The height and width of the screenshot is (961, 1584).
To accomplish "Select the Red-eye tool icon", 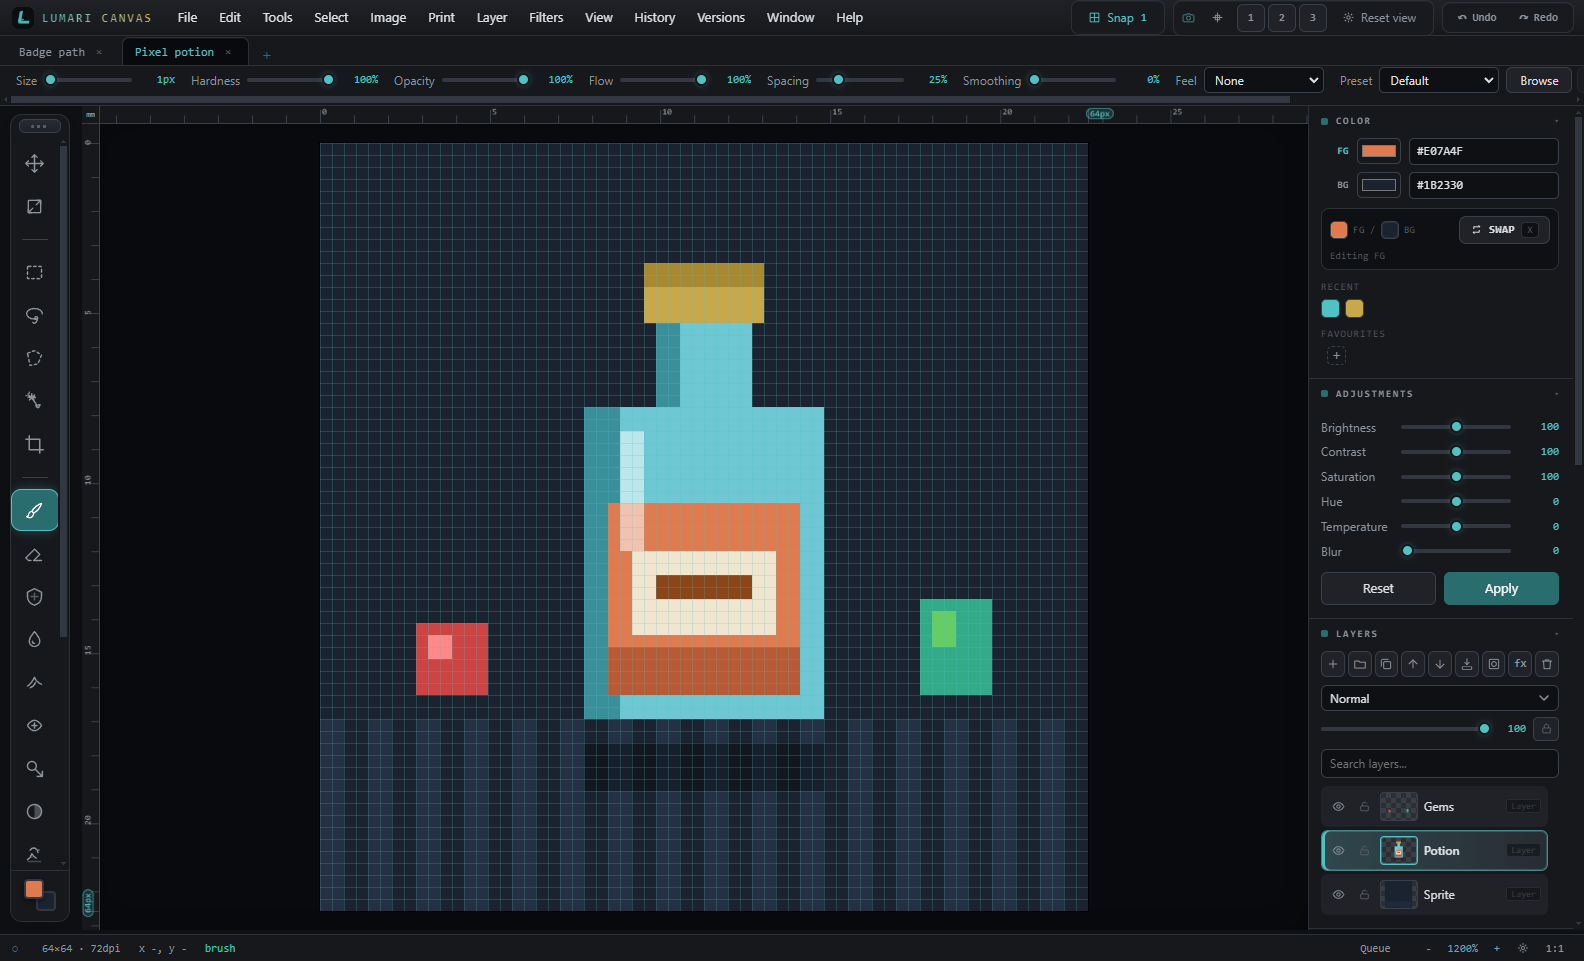I will 34,726.
